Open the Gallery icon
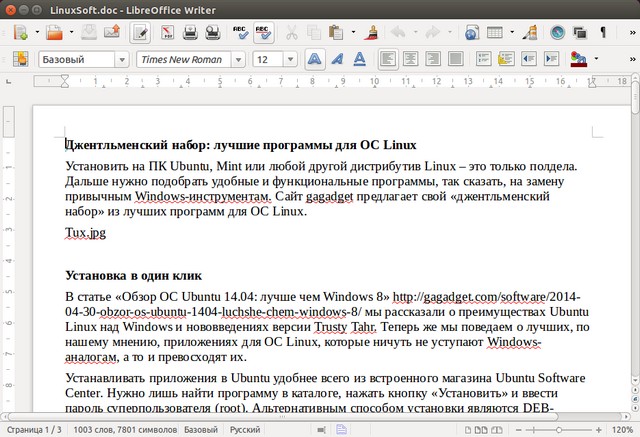 point(580,32)
